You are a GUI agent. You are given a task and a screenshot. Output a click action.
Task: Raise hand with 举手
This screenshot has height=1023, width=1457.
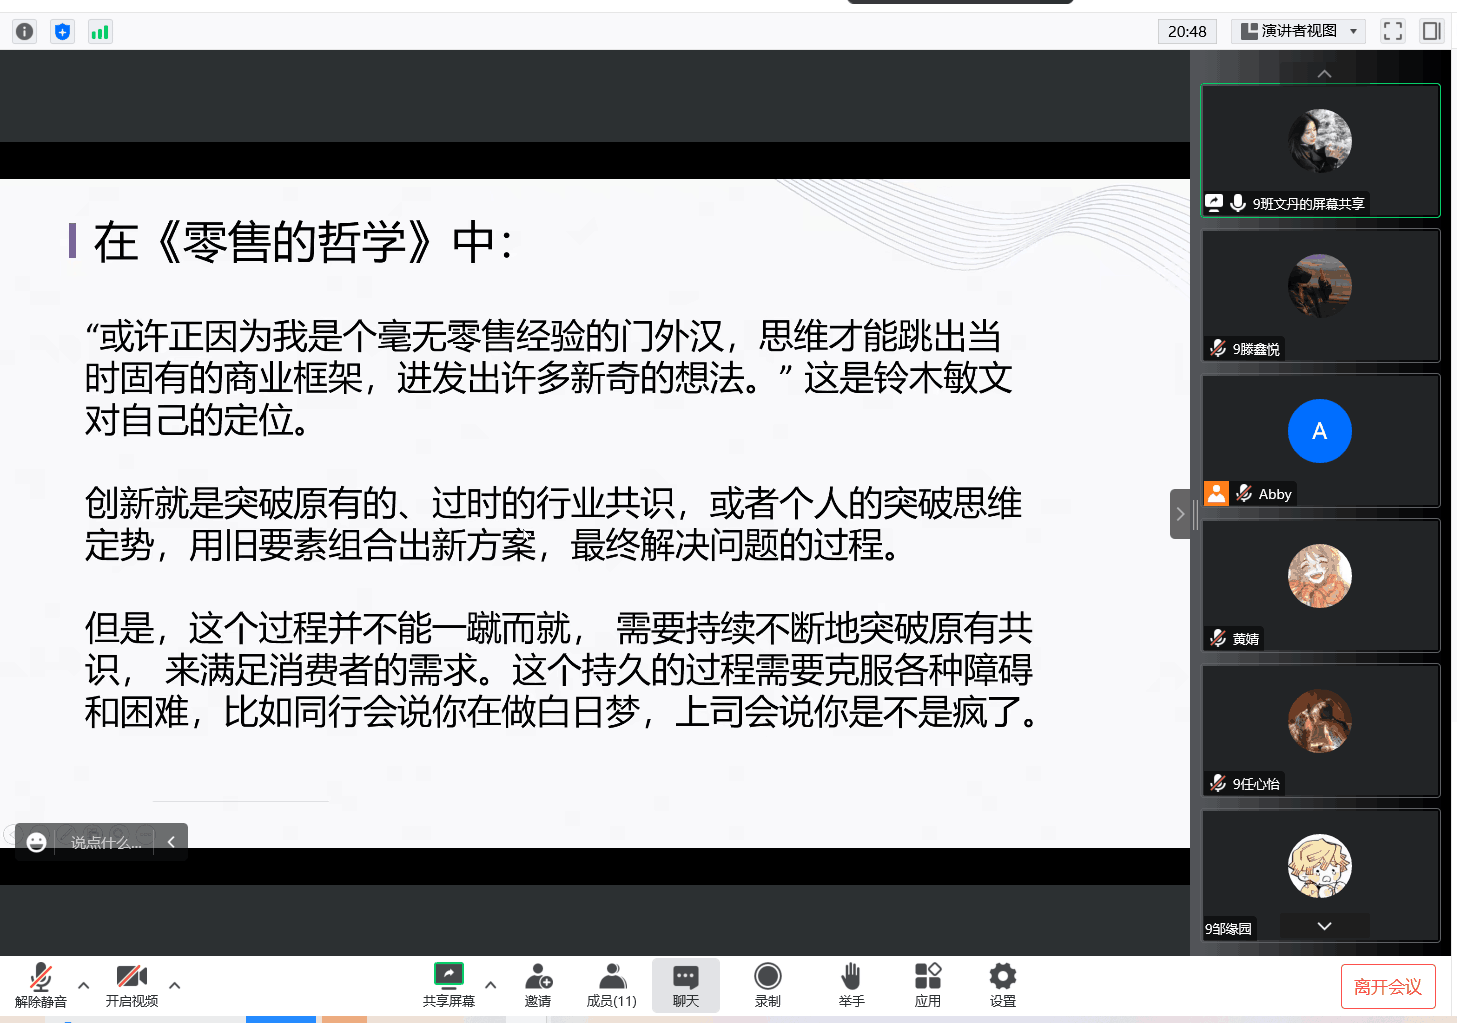coord(851,984)
